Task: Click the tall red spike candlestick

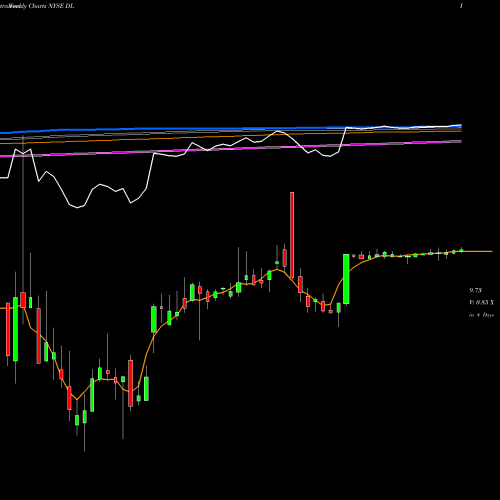Action: coord(292,235)
